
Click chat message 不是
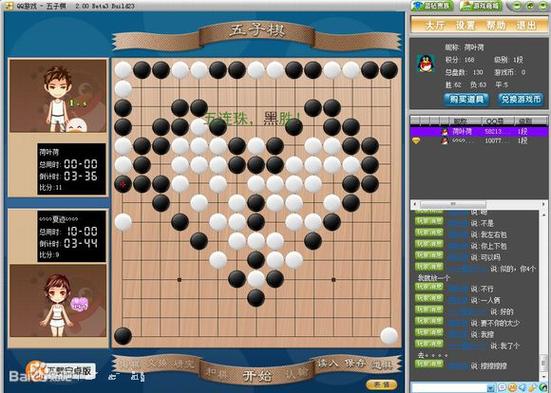coord(487,223)
